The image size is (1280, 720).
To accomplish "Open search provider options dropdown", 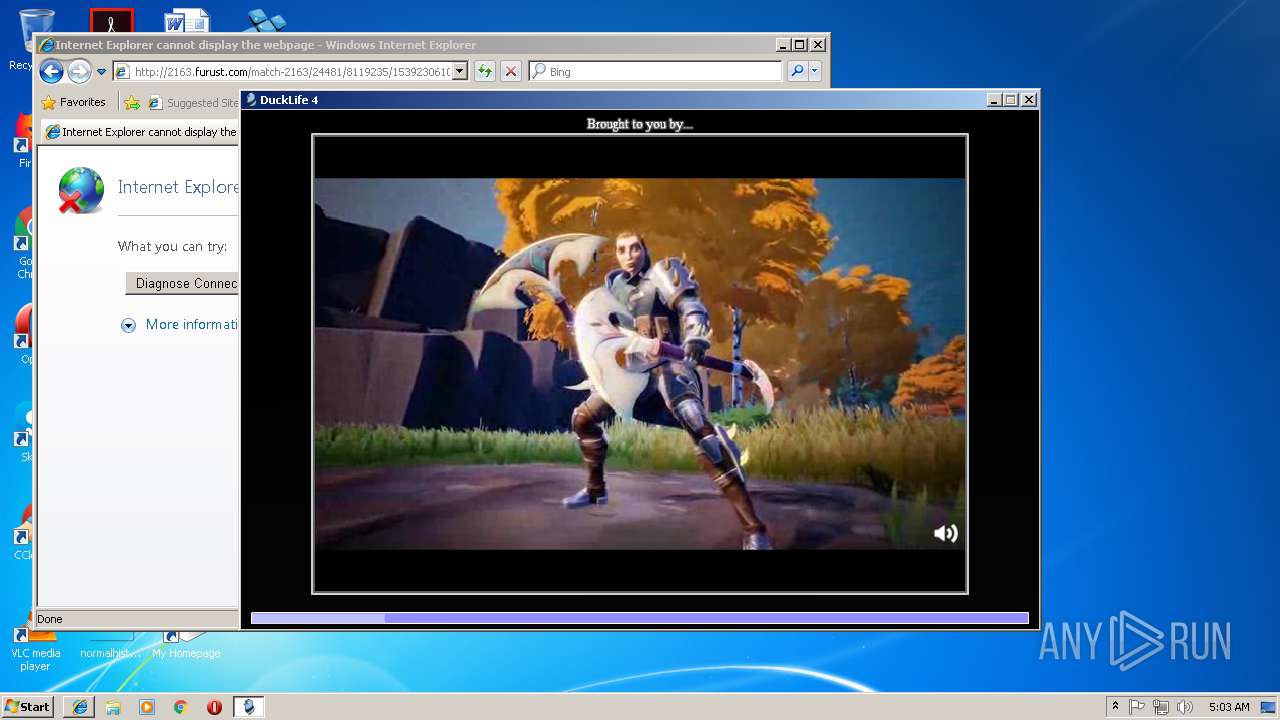I will click(x=815, y=71).
